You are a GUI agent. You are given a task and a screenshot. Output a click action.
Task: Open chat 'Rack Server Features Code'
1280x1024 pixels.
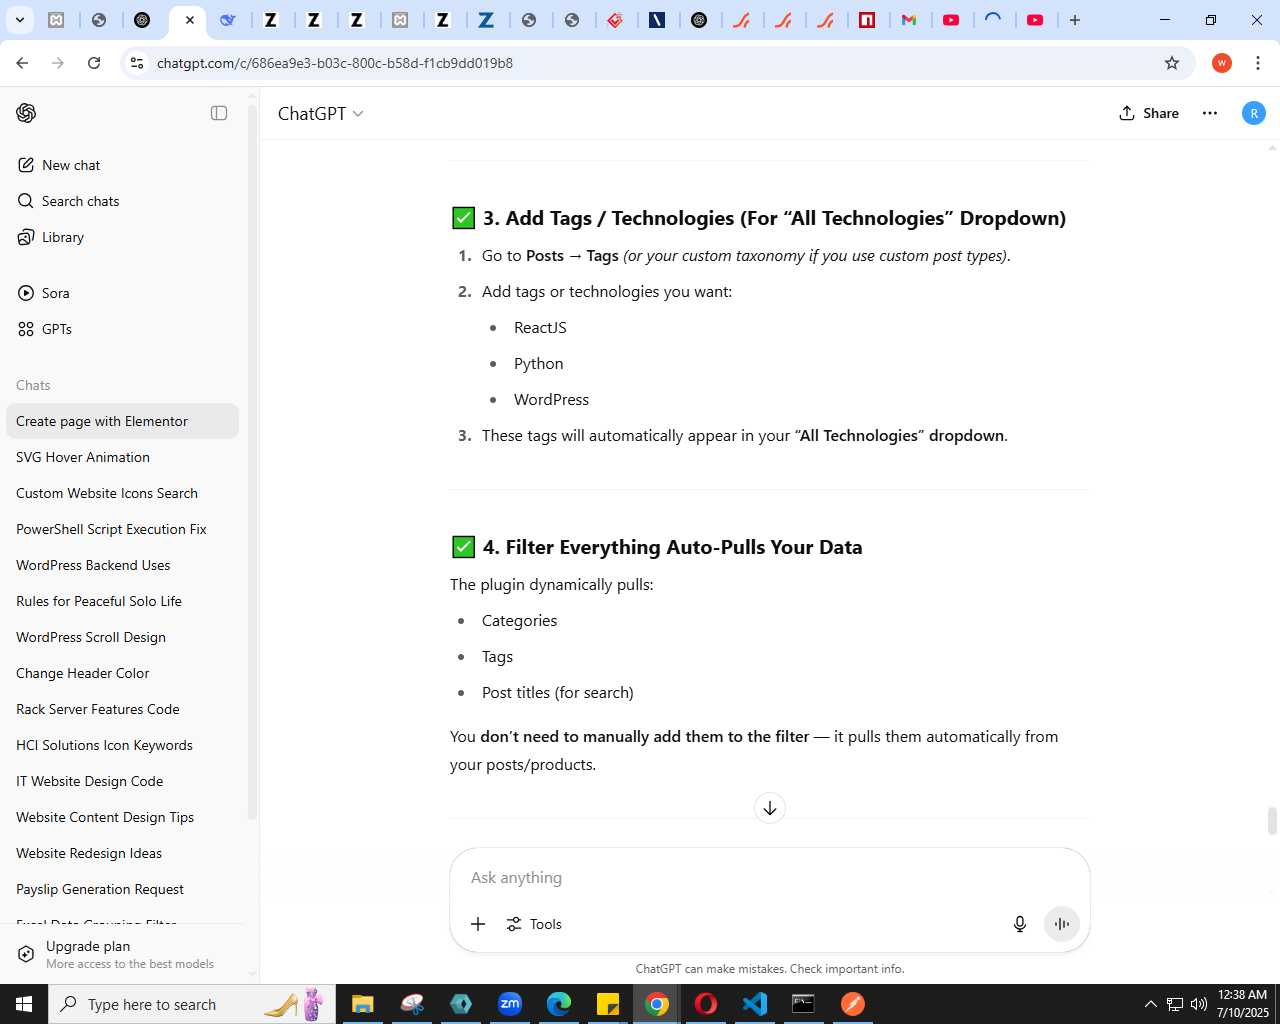pos(122,709)
